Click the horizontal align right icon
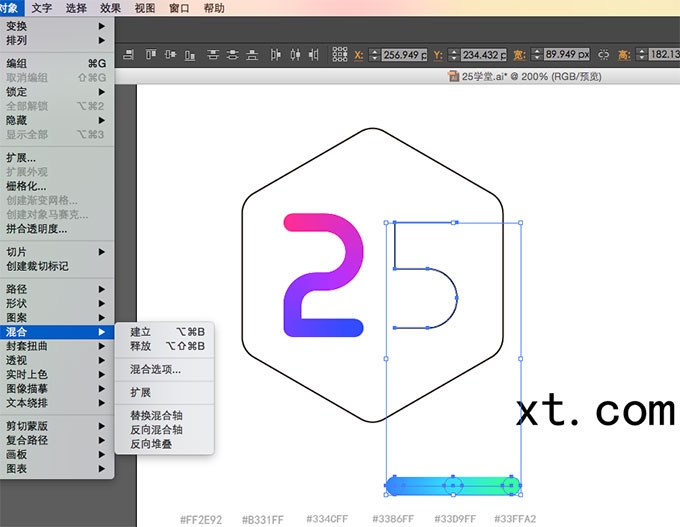This screenshot has height=527, width=680. (128, 55)
